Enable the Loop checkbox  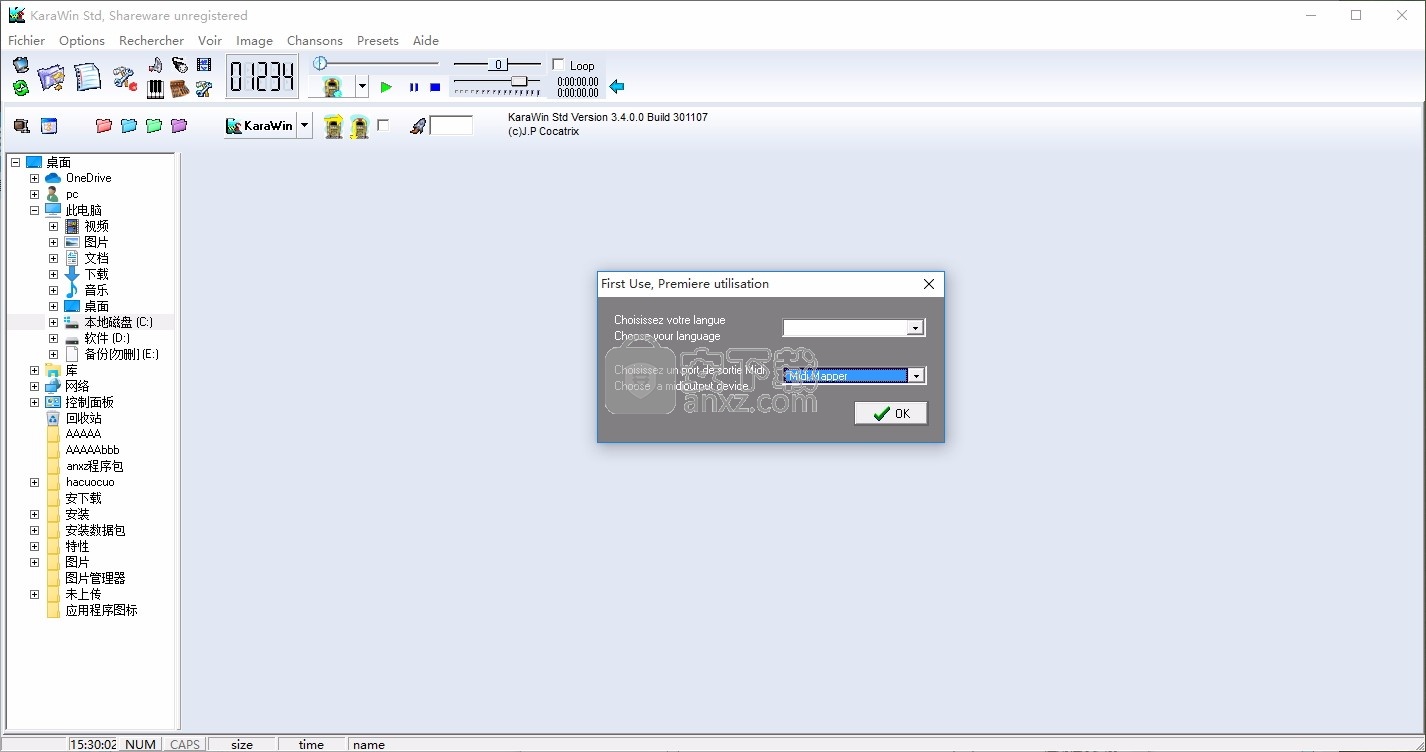click(x=558, y=65)
